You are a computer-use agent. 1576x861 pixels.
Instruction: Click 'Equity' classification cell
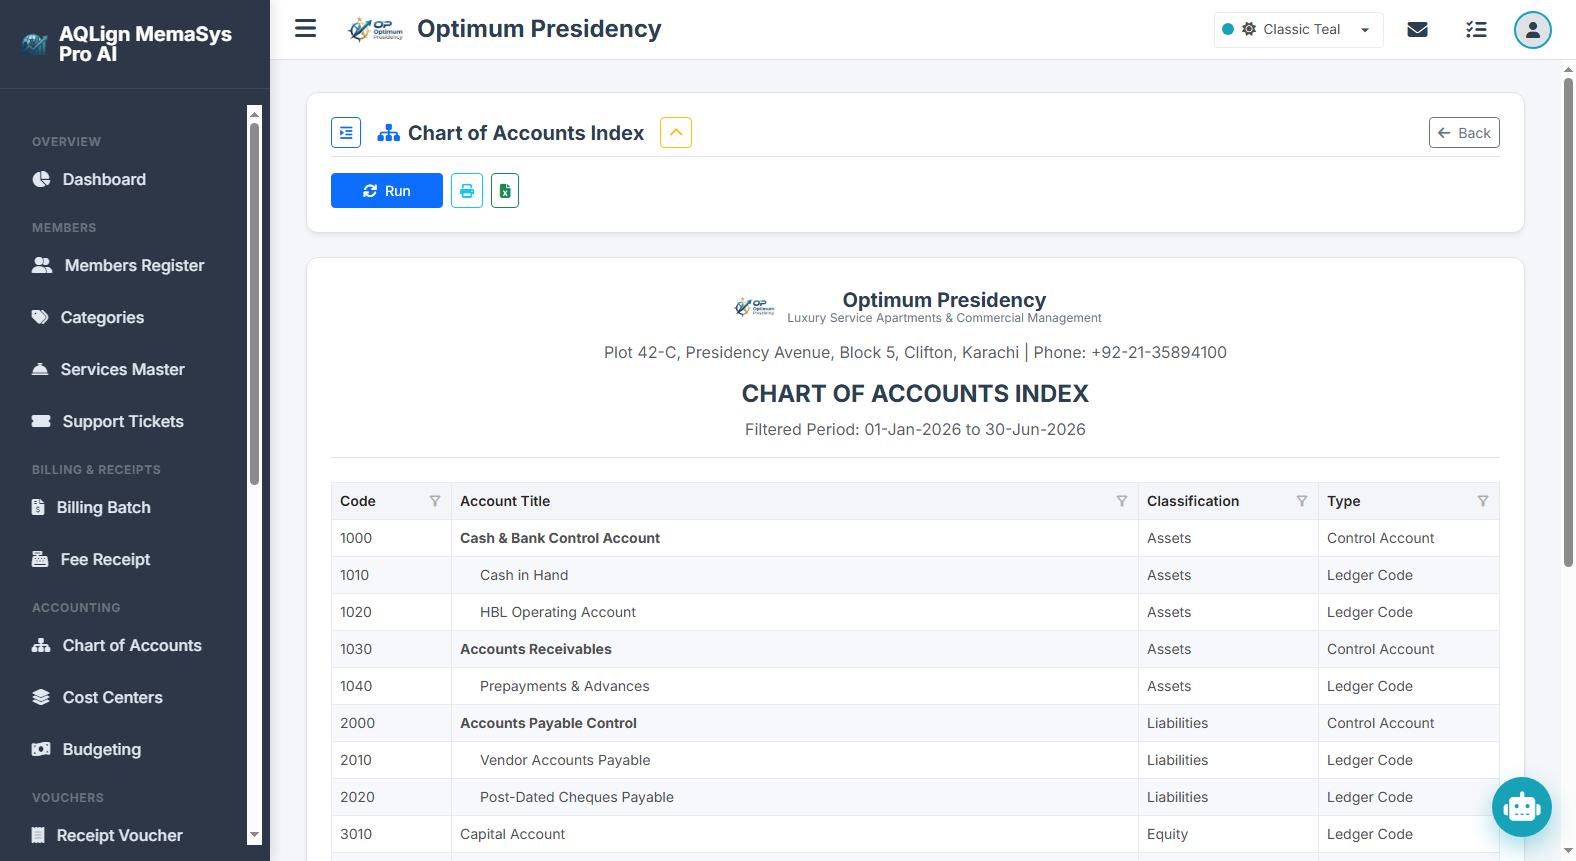pyautogui.click(x=1228, y=834)
